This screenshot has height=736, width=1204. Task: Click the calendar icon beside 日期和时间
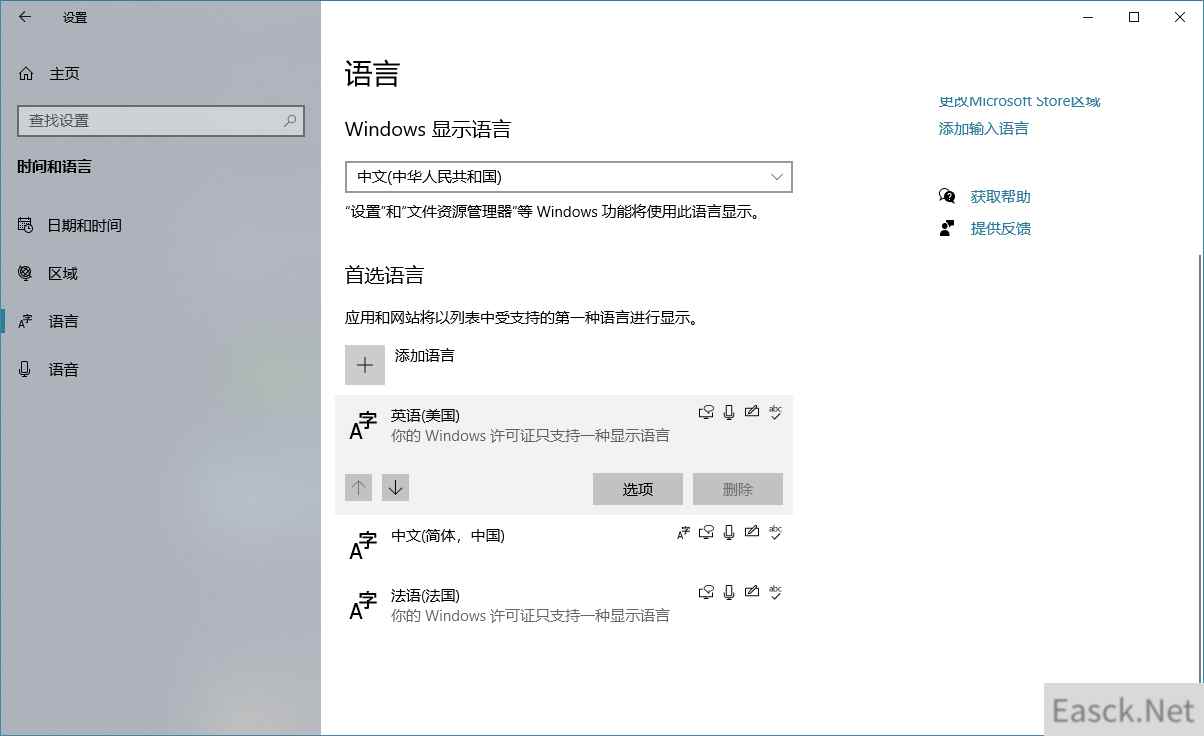[x=26, y=225]
